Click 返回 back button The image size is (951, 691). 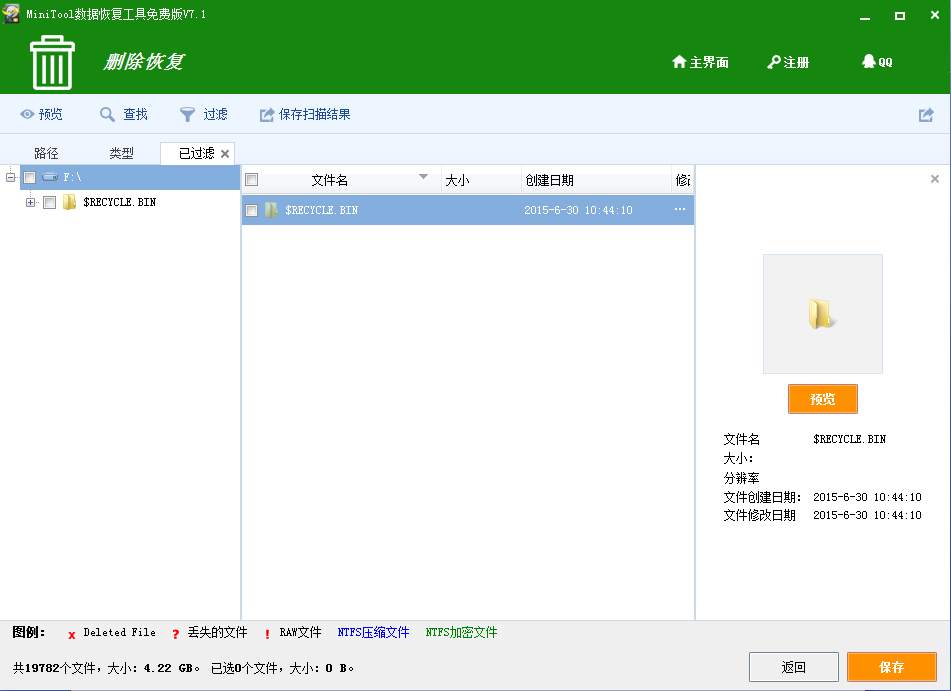793,667
